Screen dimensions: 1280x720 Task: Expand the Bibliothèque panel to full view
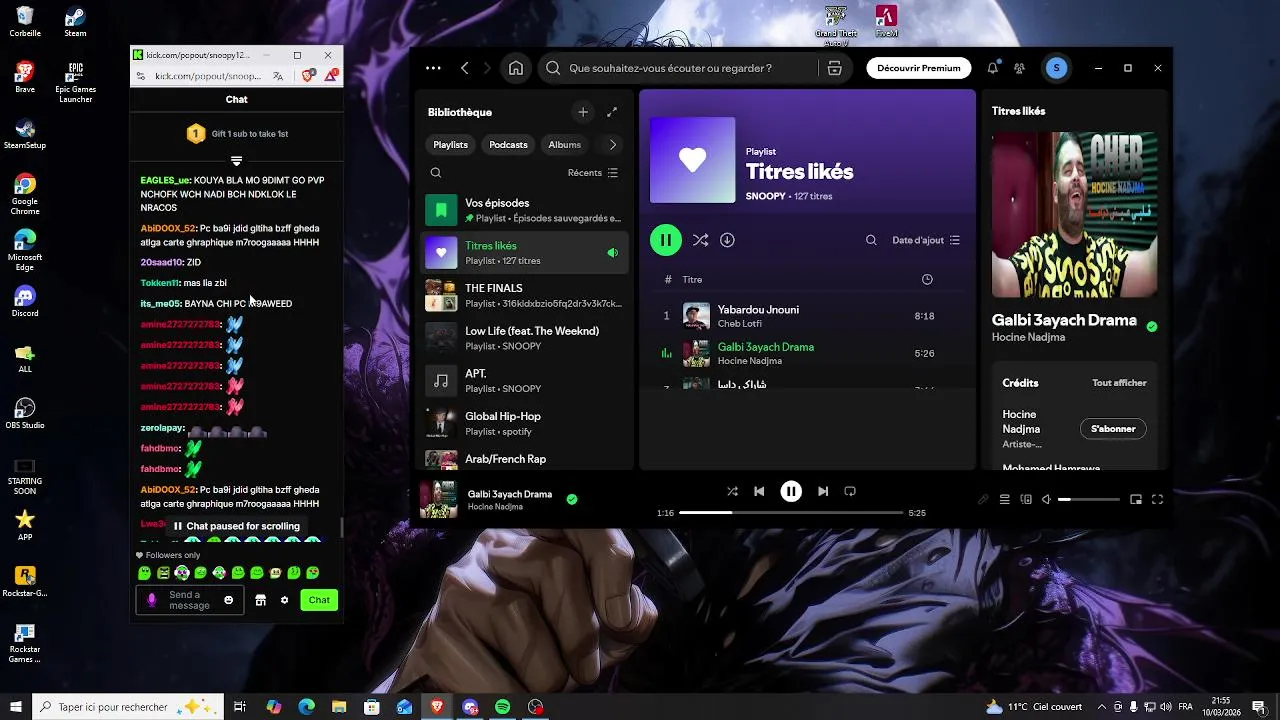tap(612, 112)
